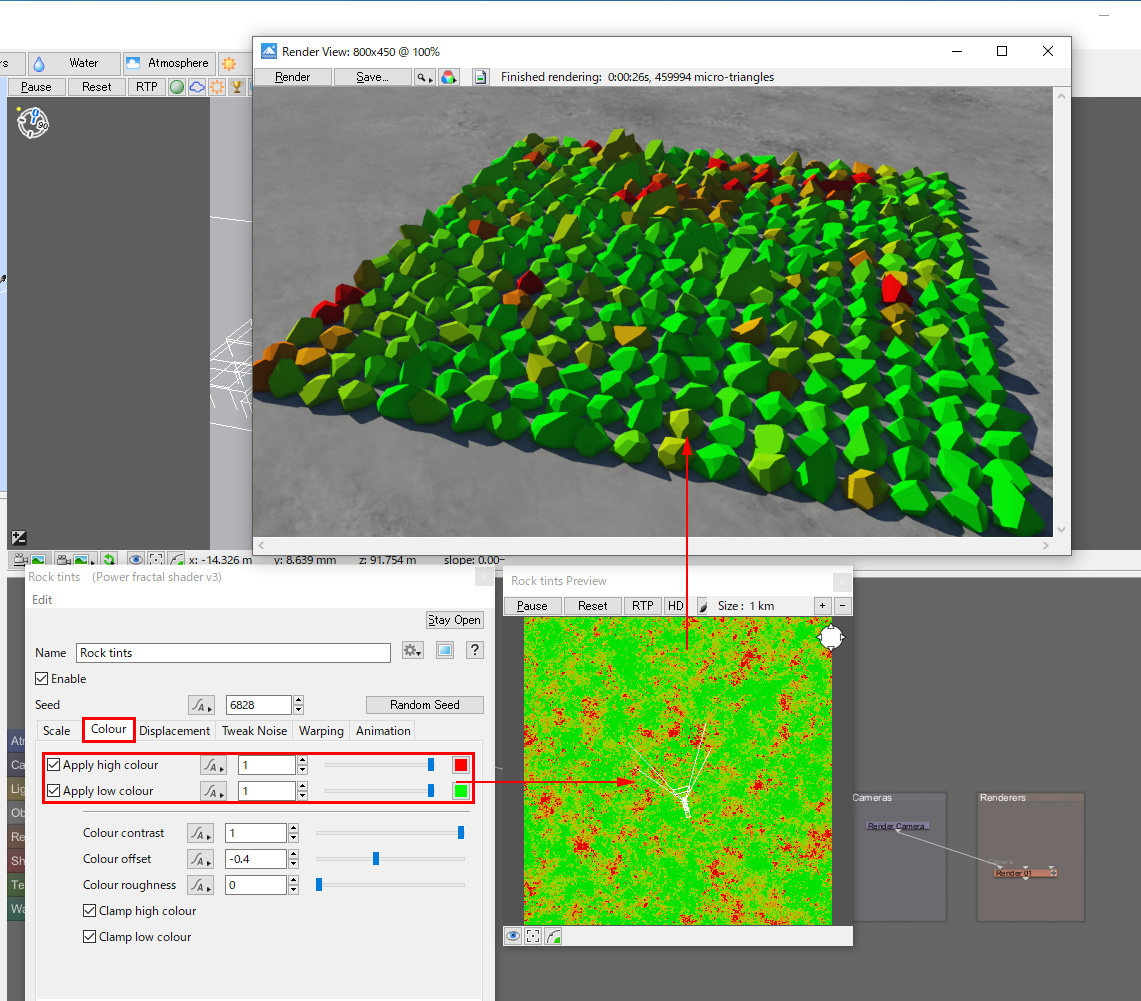This screenshot has height=1001, width=1141.
Task: Open the RGB channel dropdown in Render View
Action: (x=448, y=77)
